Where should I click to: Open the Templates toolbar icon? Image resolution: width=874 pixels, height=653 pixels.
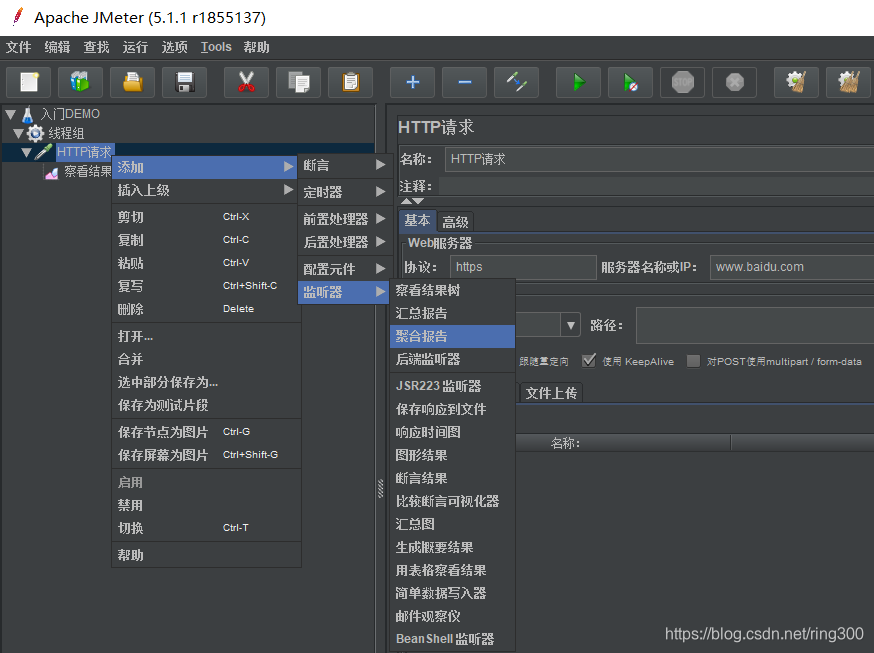point(80,82)
